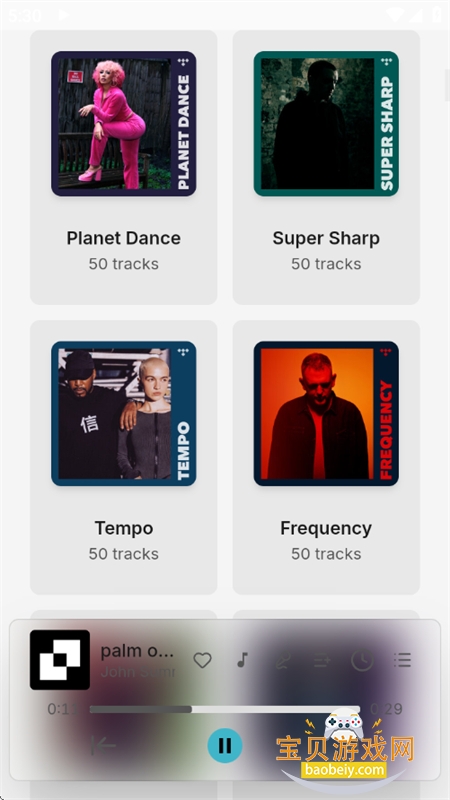
Task: Tap the Tempo playlist title
Action: 123,528
